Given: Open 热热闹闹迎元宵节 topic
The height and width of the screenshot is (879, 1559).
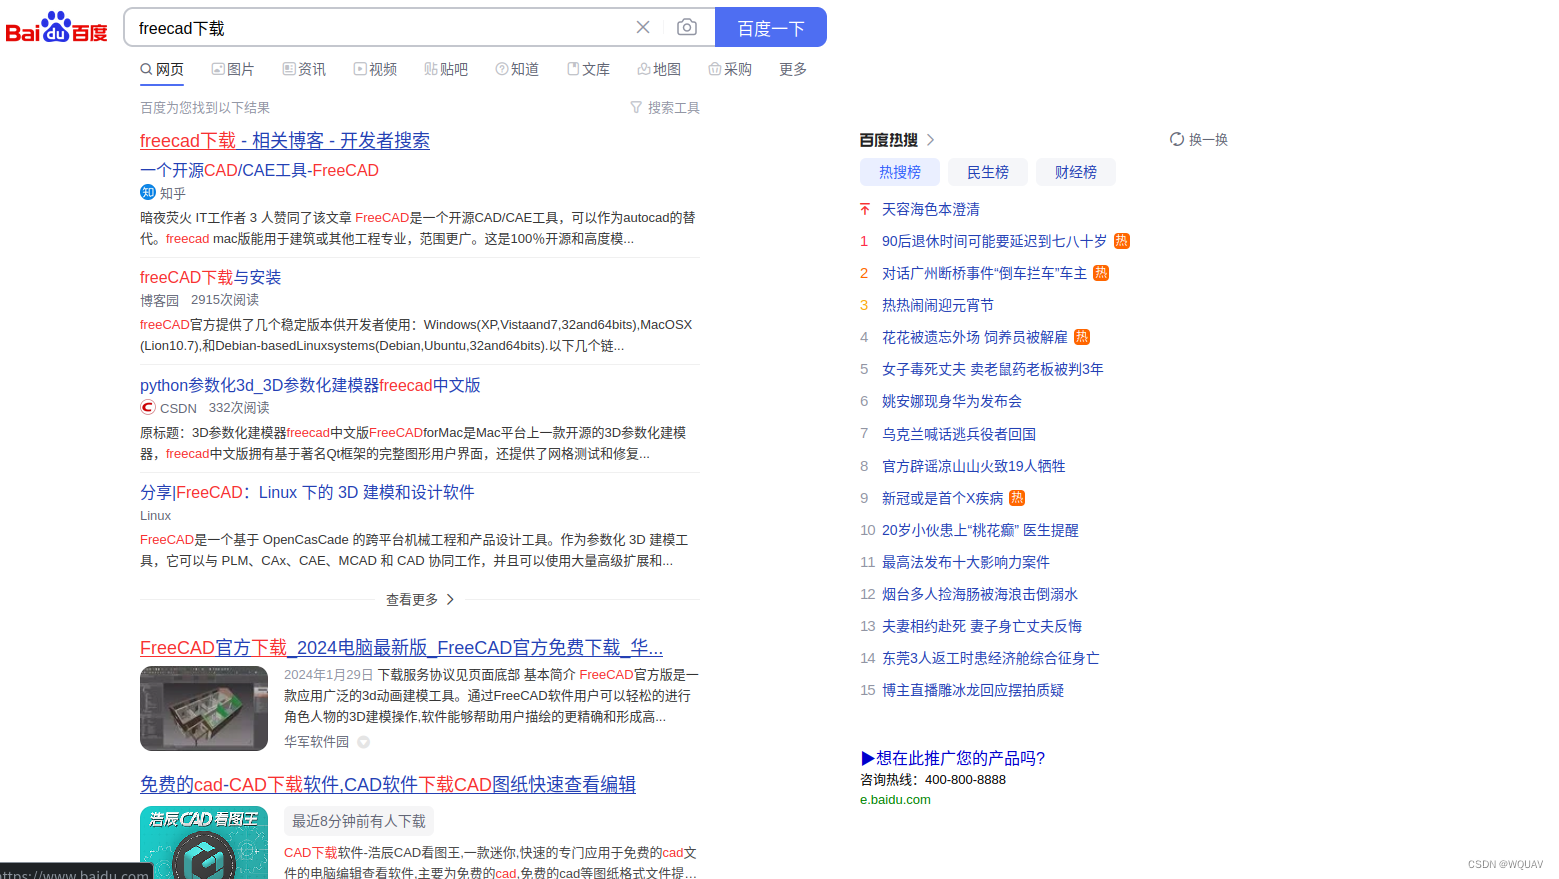Looking at the screenshot, I should point(938,305).
